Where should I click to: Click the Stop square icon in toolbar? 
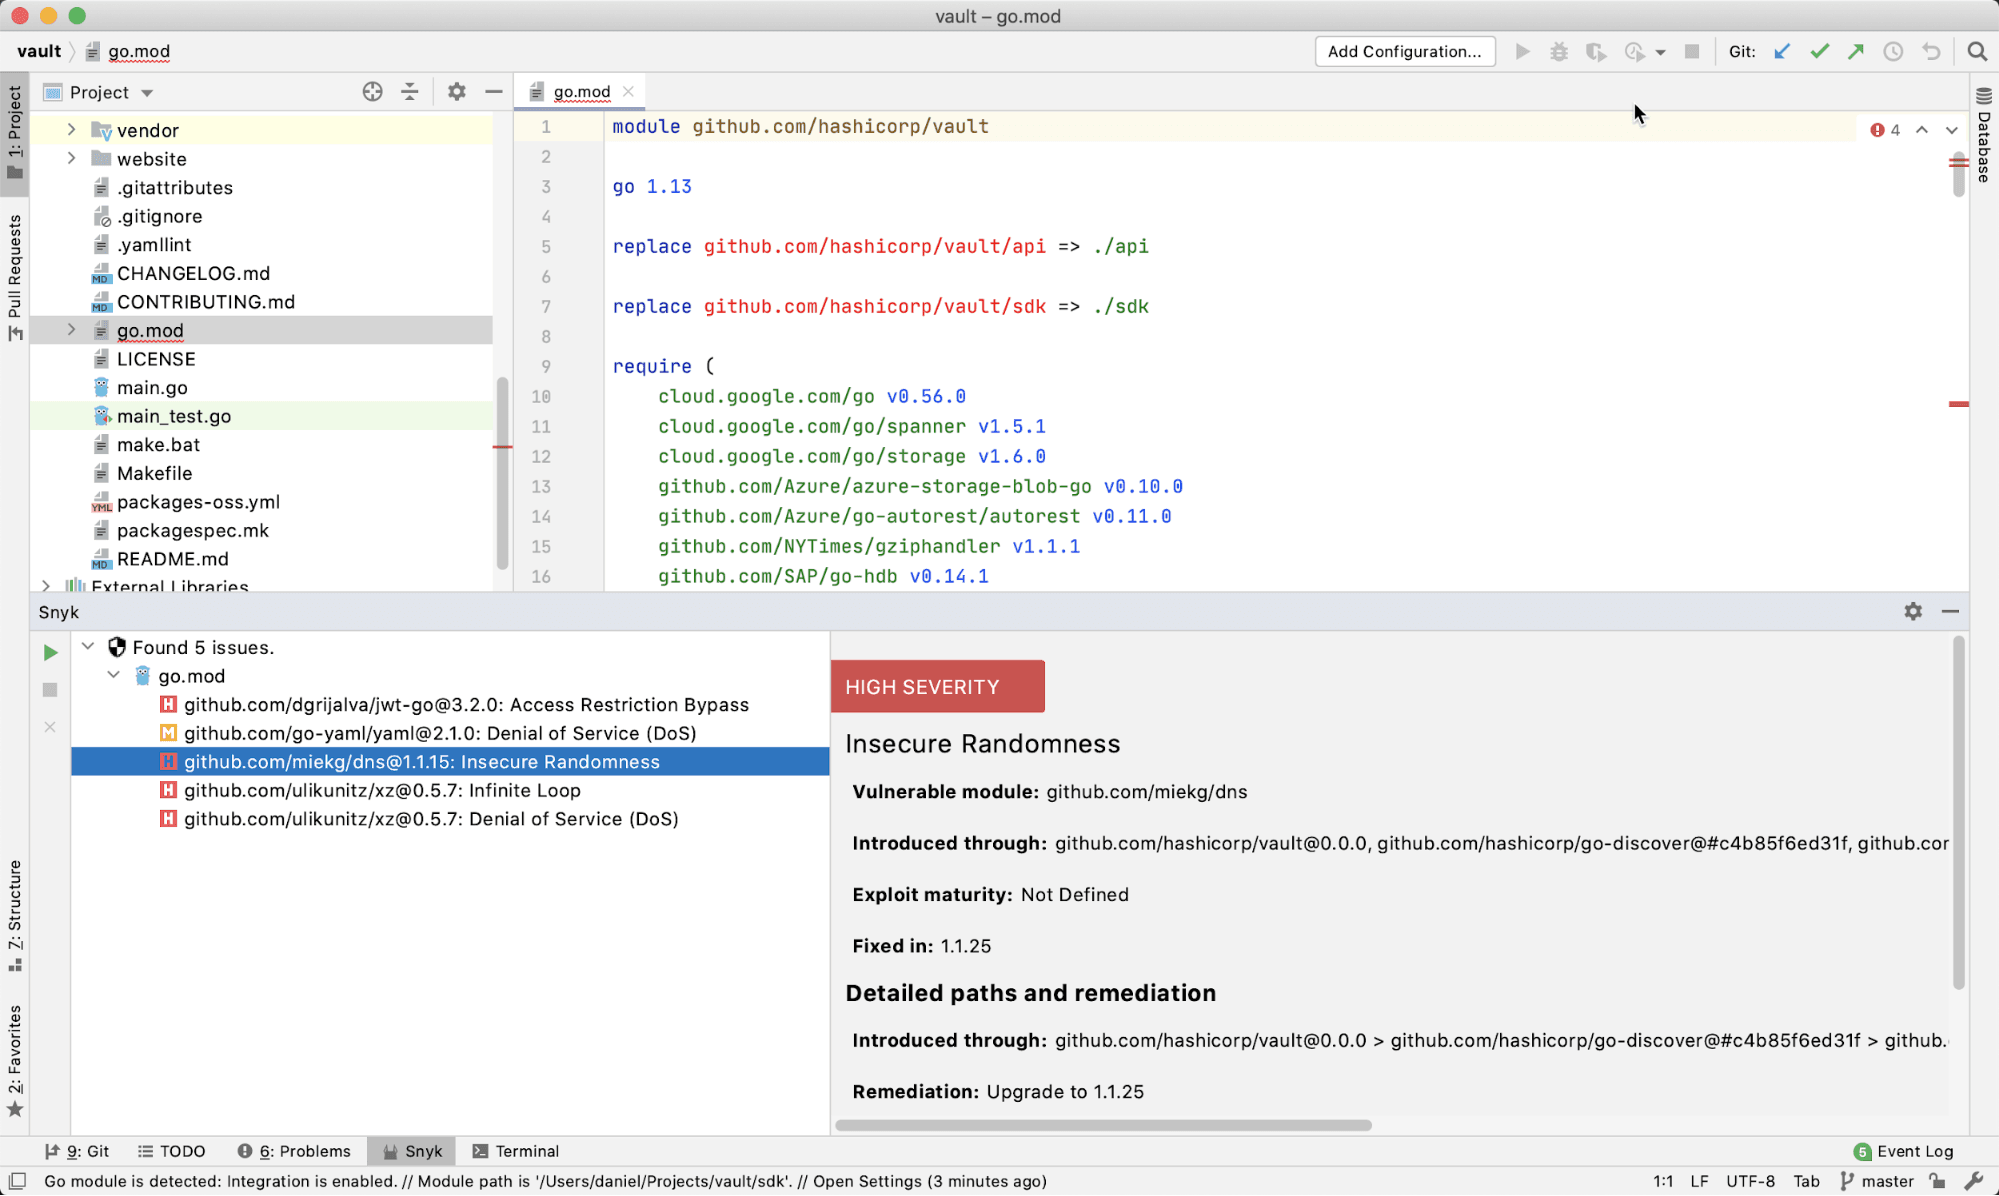coord(1692,51)
